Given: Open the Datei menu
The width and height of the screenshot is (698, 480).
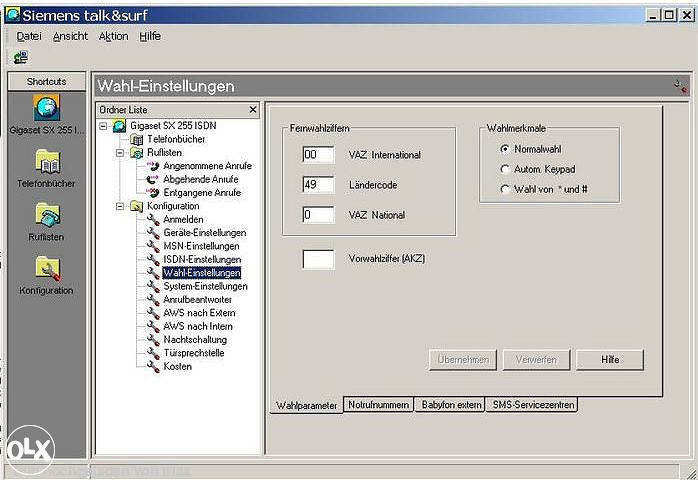Looking at the screenshot, I should click(x=29, y=36).
